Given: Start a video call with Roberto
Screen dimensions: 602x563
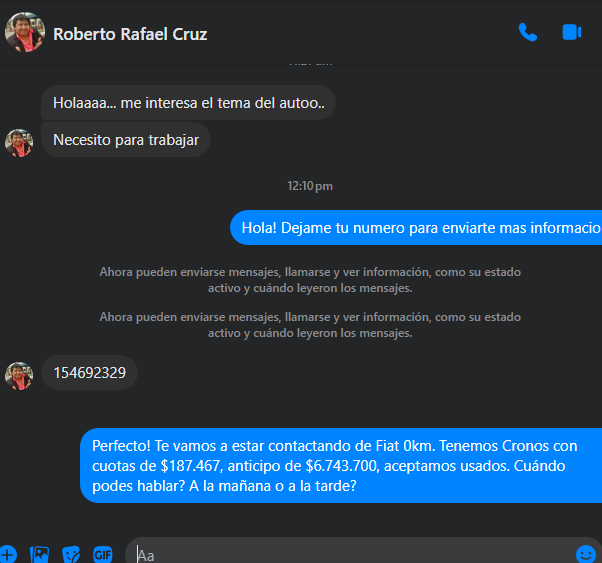Looking at the screenshot, I should (572, 32).
